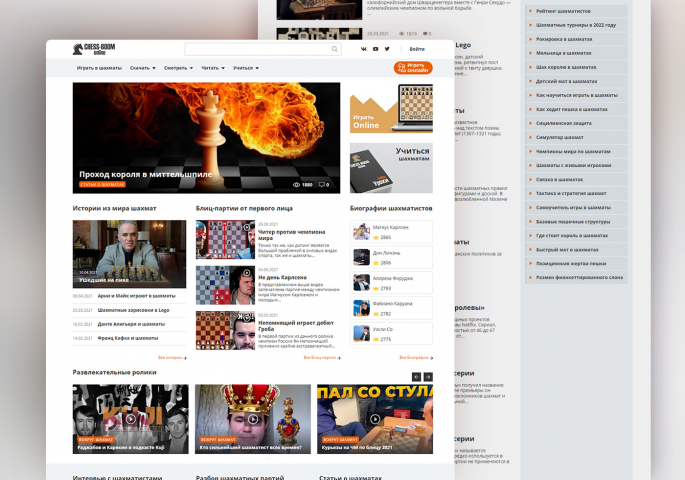Viewport: 685px width, 480px height.
Task: Open Самоучитель игры в шахматы sidebar link
Action: click(577, 207)
